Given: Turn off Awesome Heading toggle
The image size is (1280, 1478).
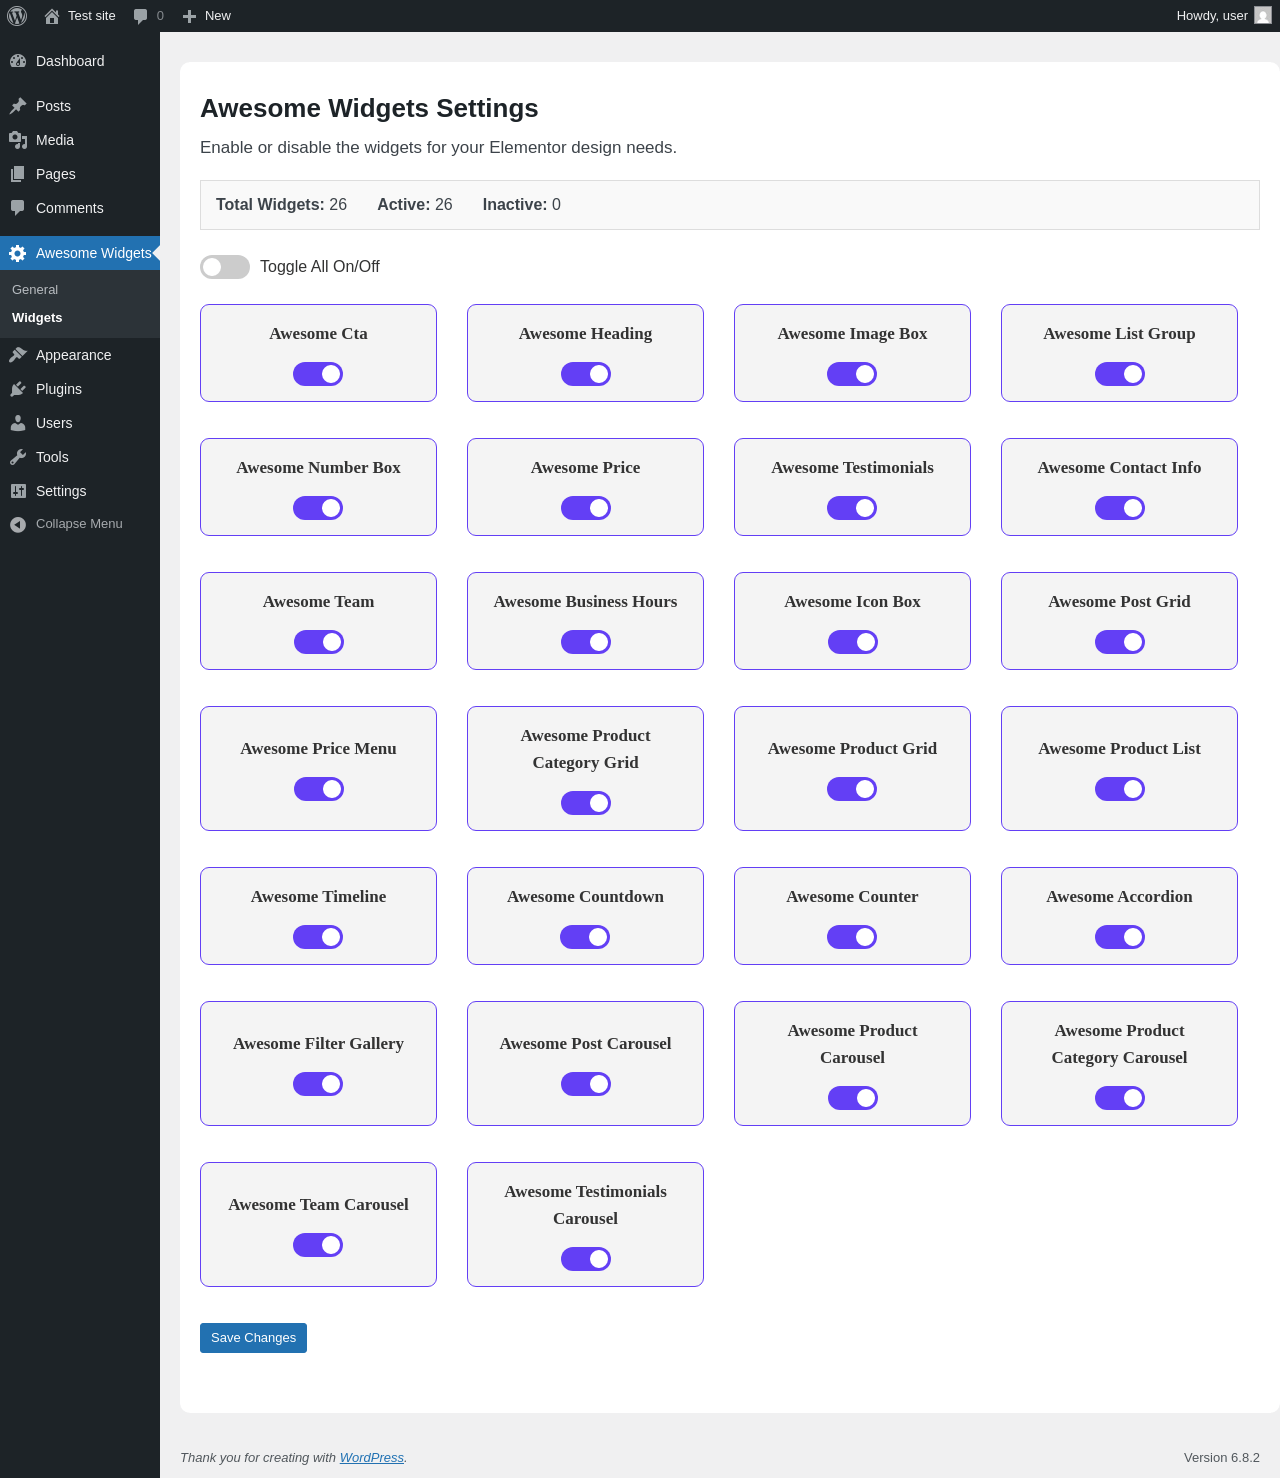Looking at the screenshot, I should click(586, 374).
